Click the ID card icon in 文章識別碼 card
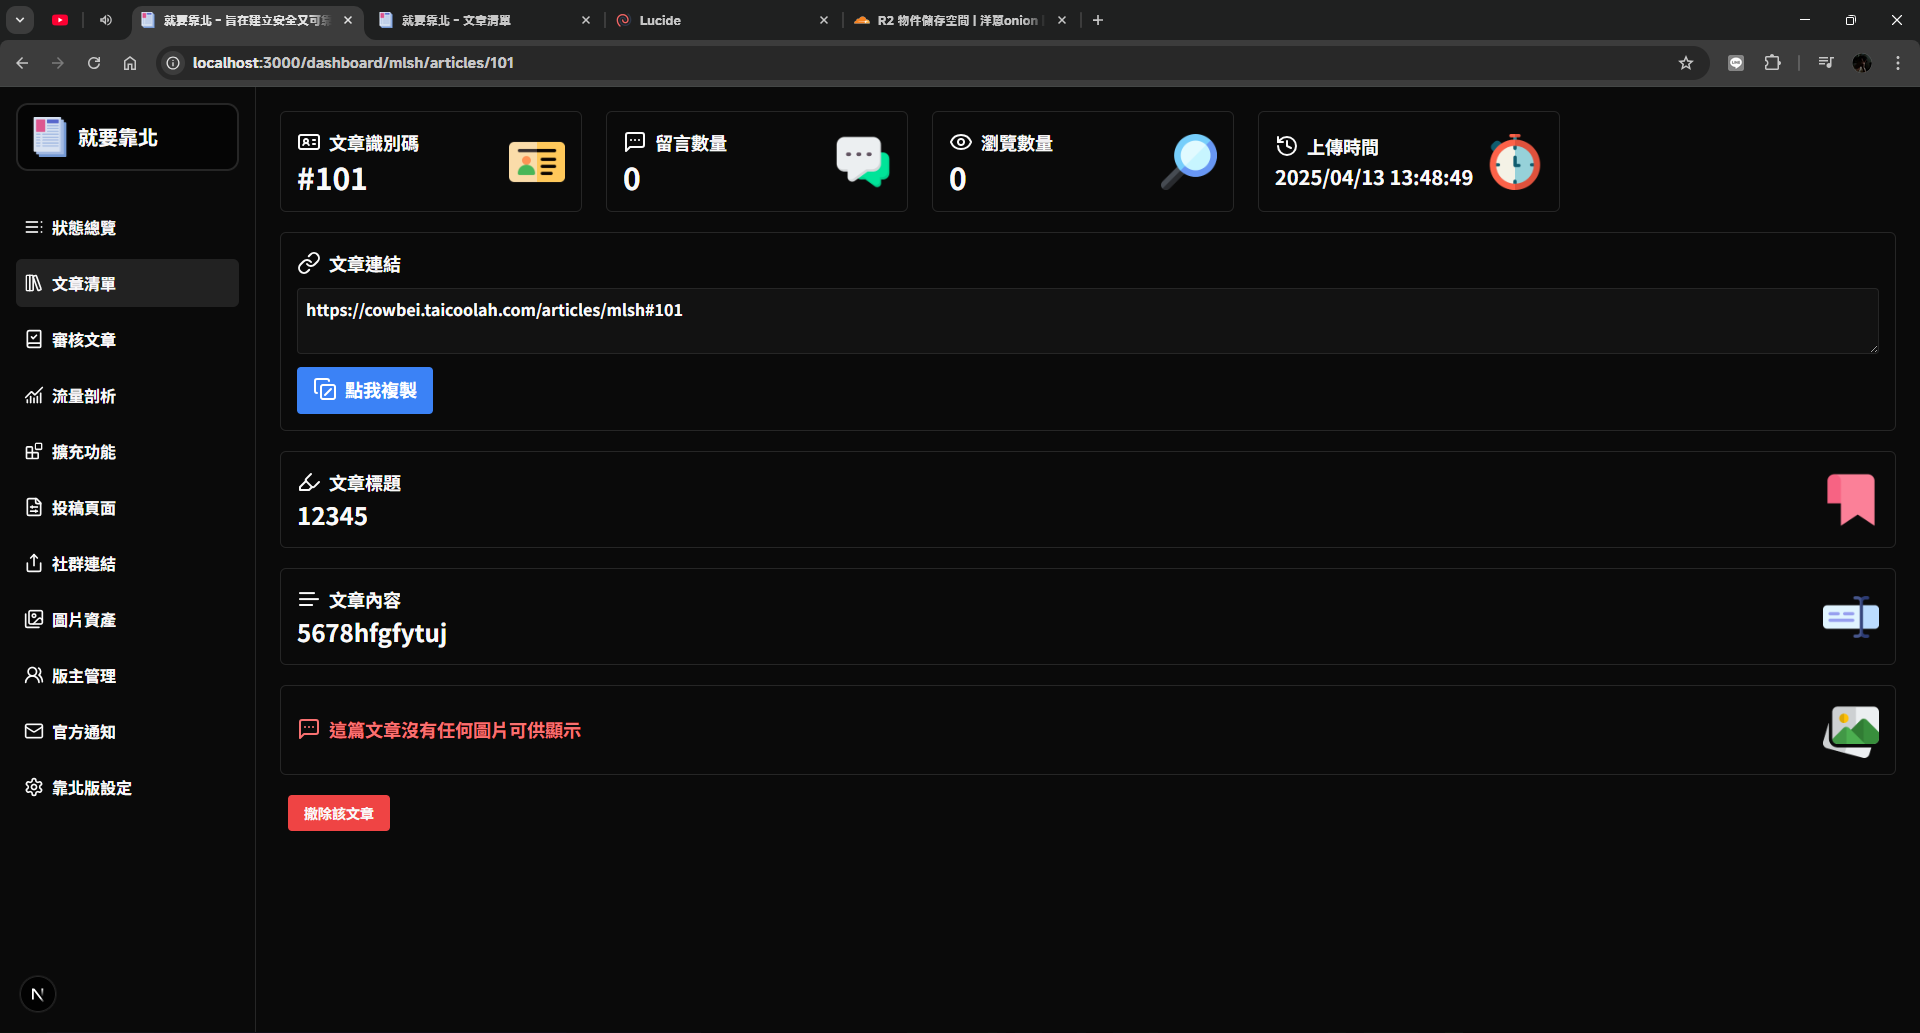 coord(537,162)
